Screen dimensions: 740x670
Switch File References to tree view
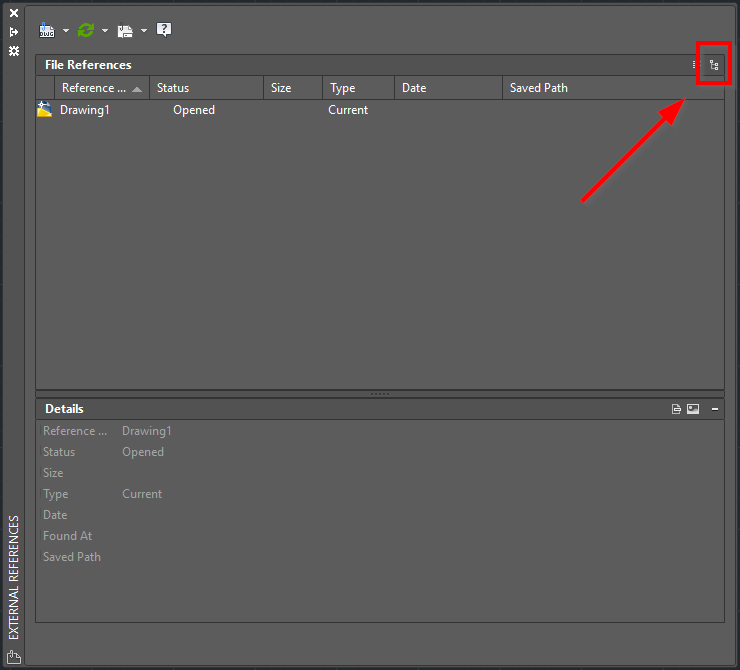714,65
